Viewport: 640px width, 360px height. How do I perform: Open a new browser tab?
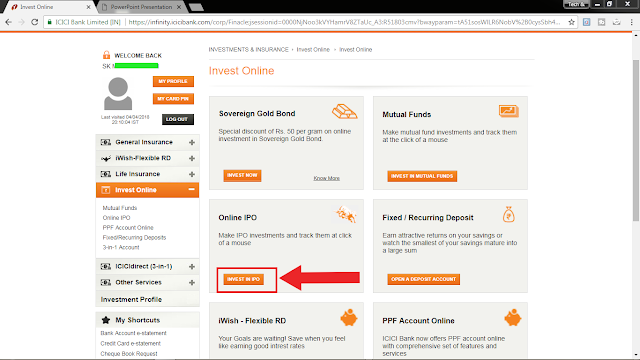(196, 7)
